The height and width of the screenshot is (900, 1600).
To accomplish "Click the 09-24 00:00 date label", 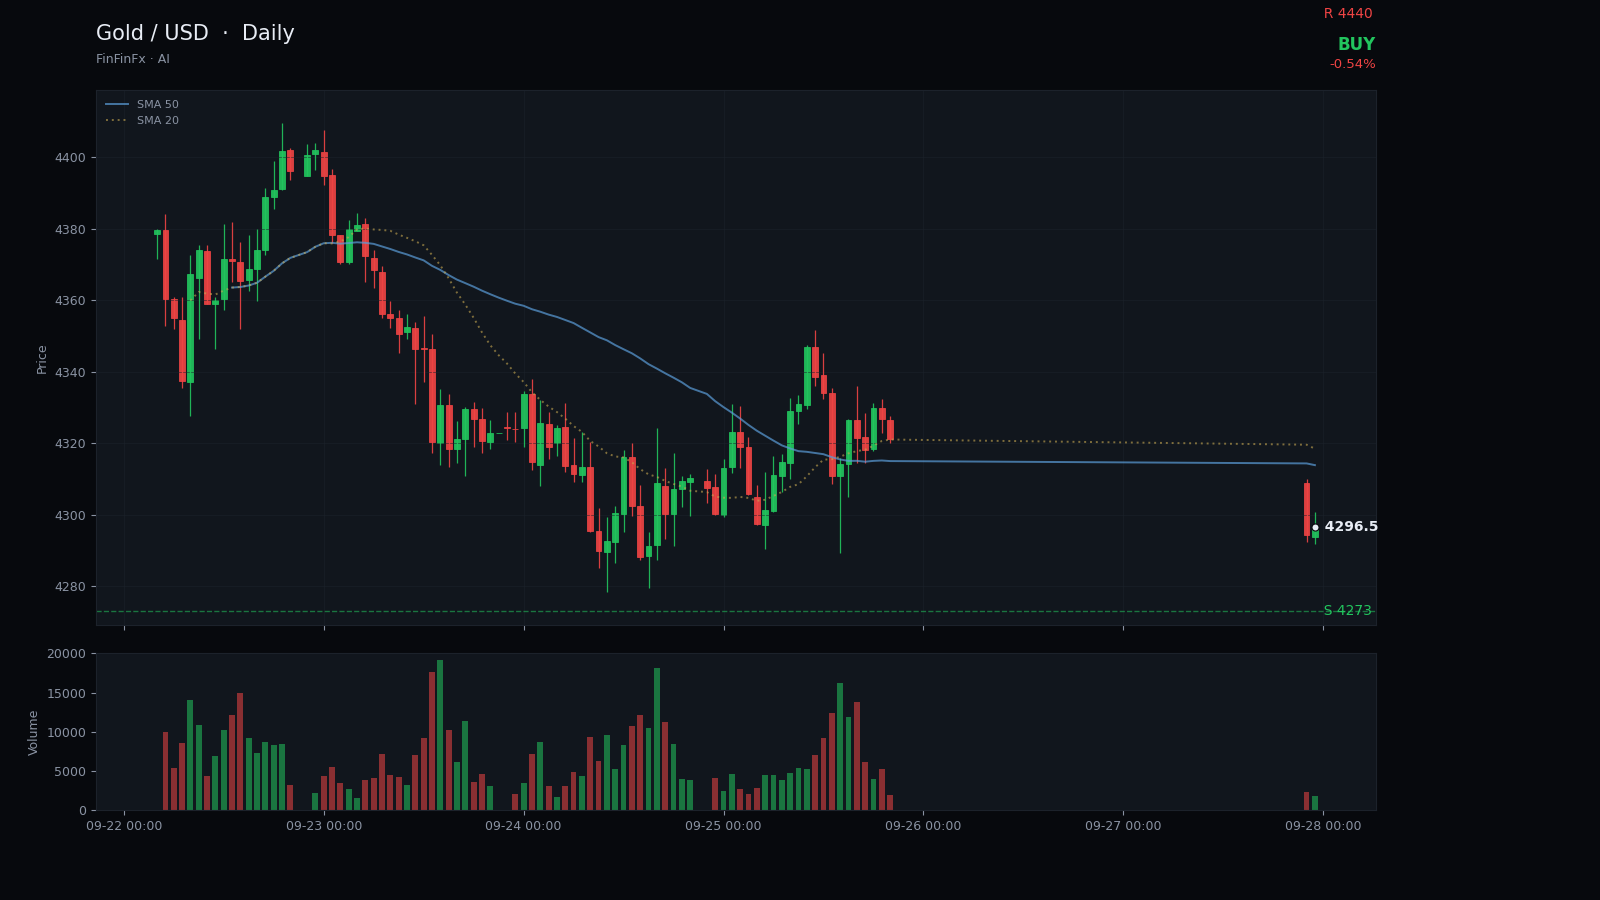I will [524, 826].
